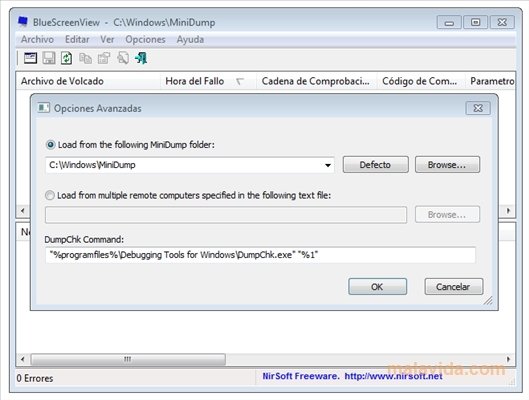Open Advanced Options toolbar icon
This screenshot has width=529, height=400.
point(30,58)
